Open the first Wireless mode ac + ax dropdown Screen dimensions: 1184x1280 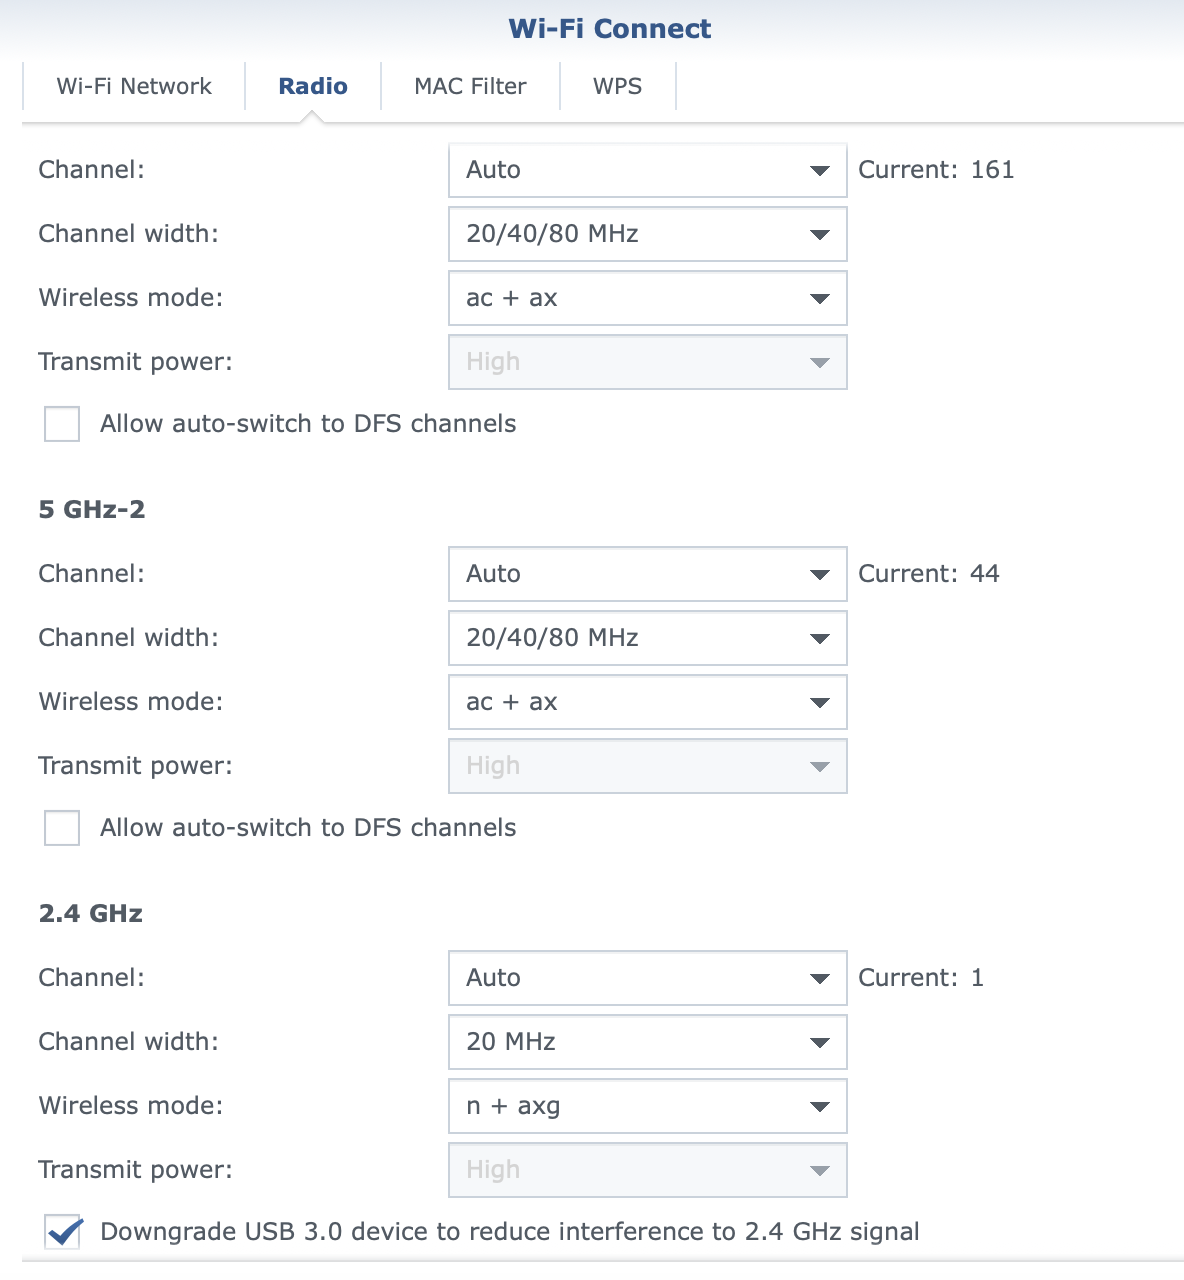tap(647, 298)
